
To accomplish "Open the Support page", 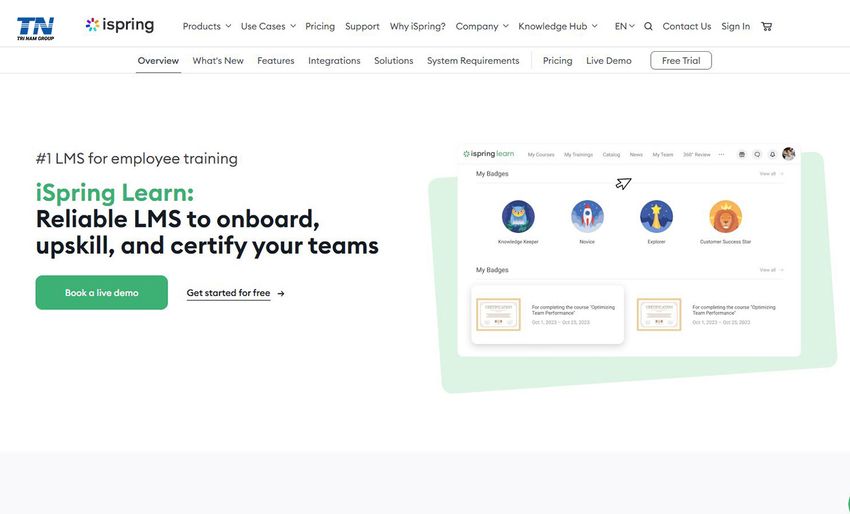I will click(x=362, y=26).
